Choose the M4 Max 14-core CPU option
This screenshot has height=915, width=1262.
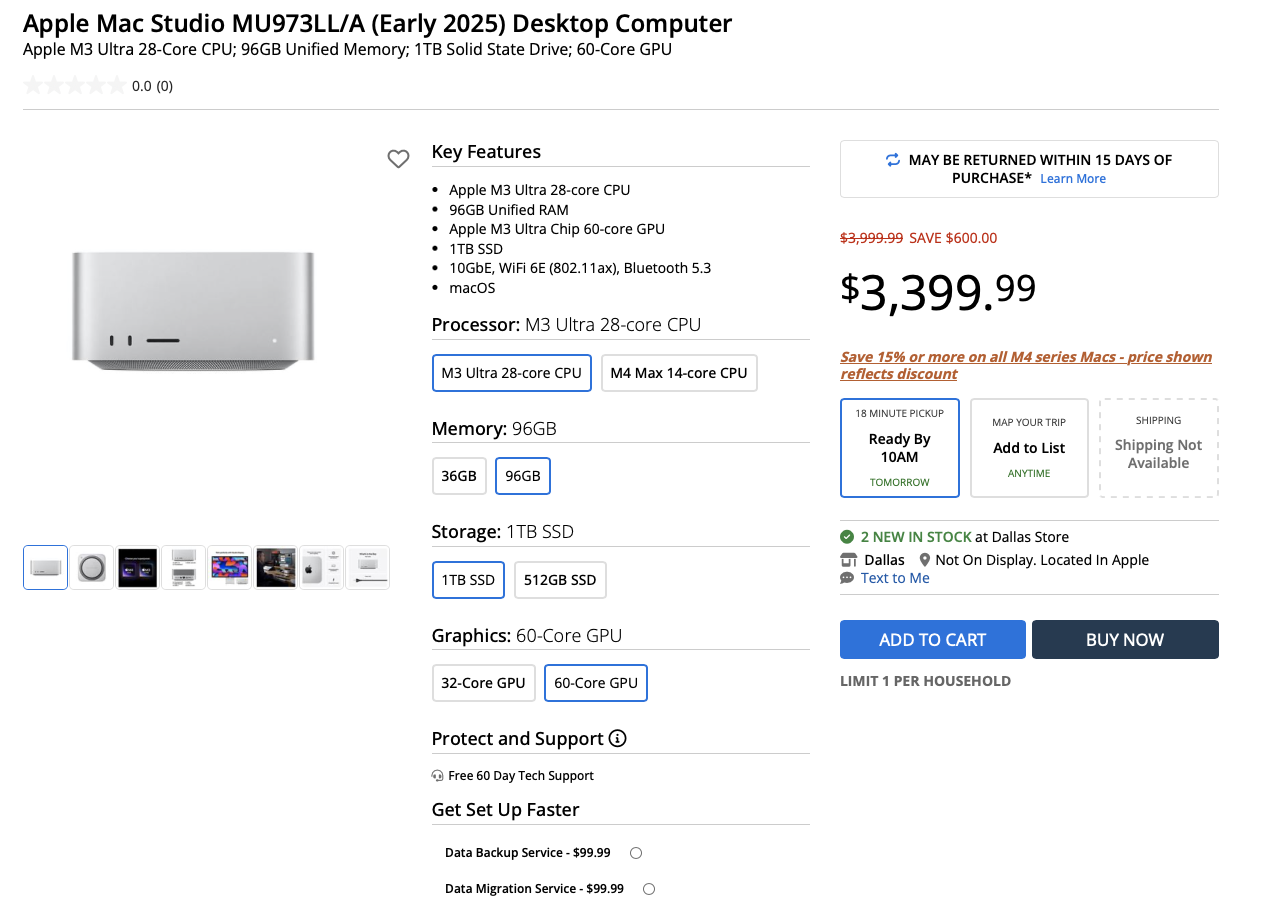[679, 373]
